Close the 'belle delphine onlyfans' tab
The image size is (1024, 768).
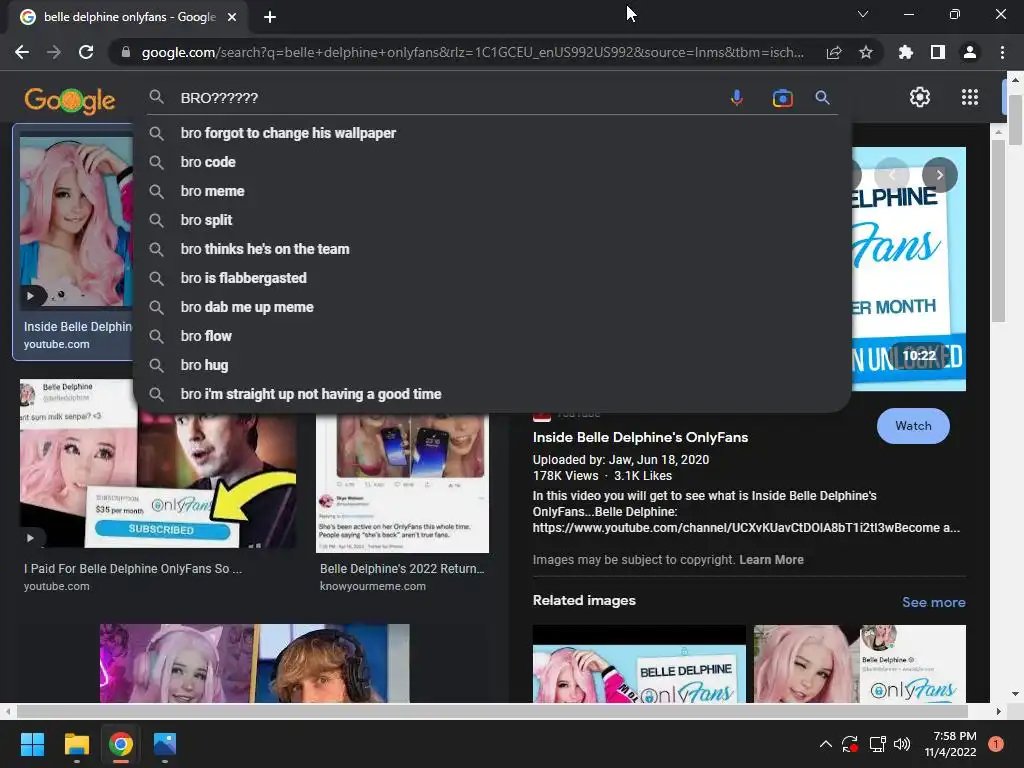coord(232,17)
